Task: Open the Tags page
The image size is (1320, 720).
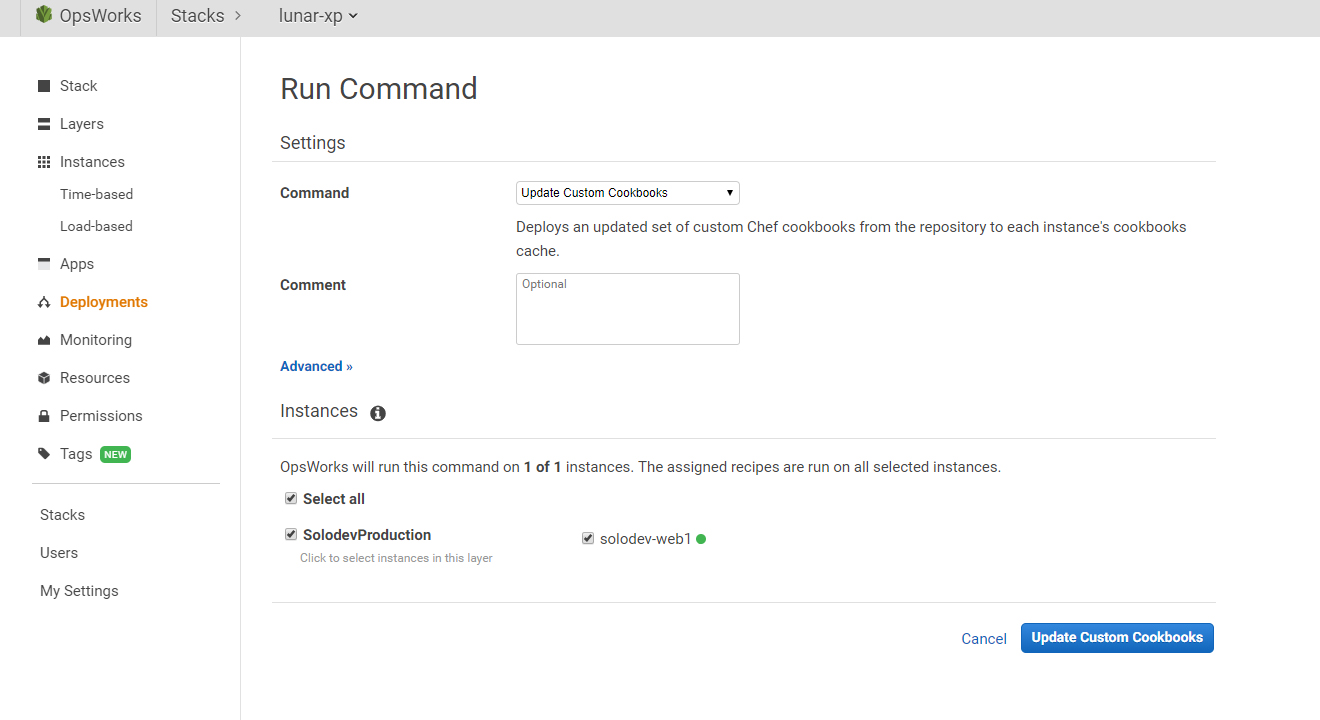Action: click(x=76, y=454)
